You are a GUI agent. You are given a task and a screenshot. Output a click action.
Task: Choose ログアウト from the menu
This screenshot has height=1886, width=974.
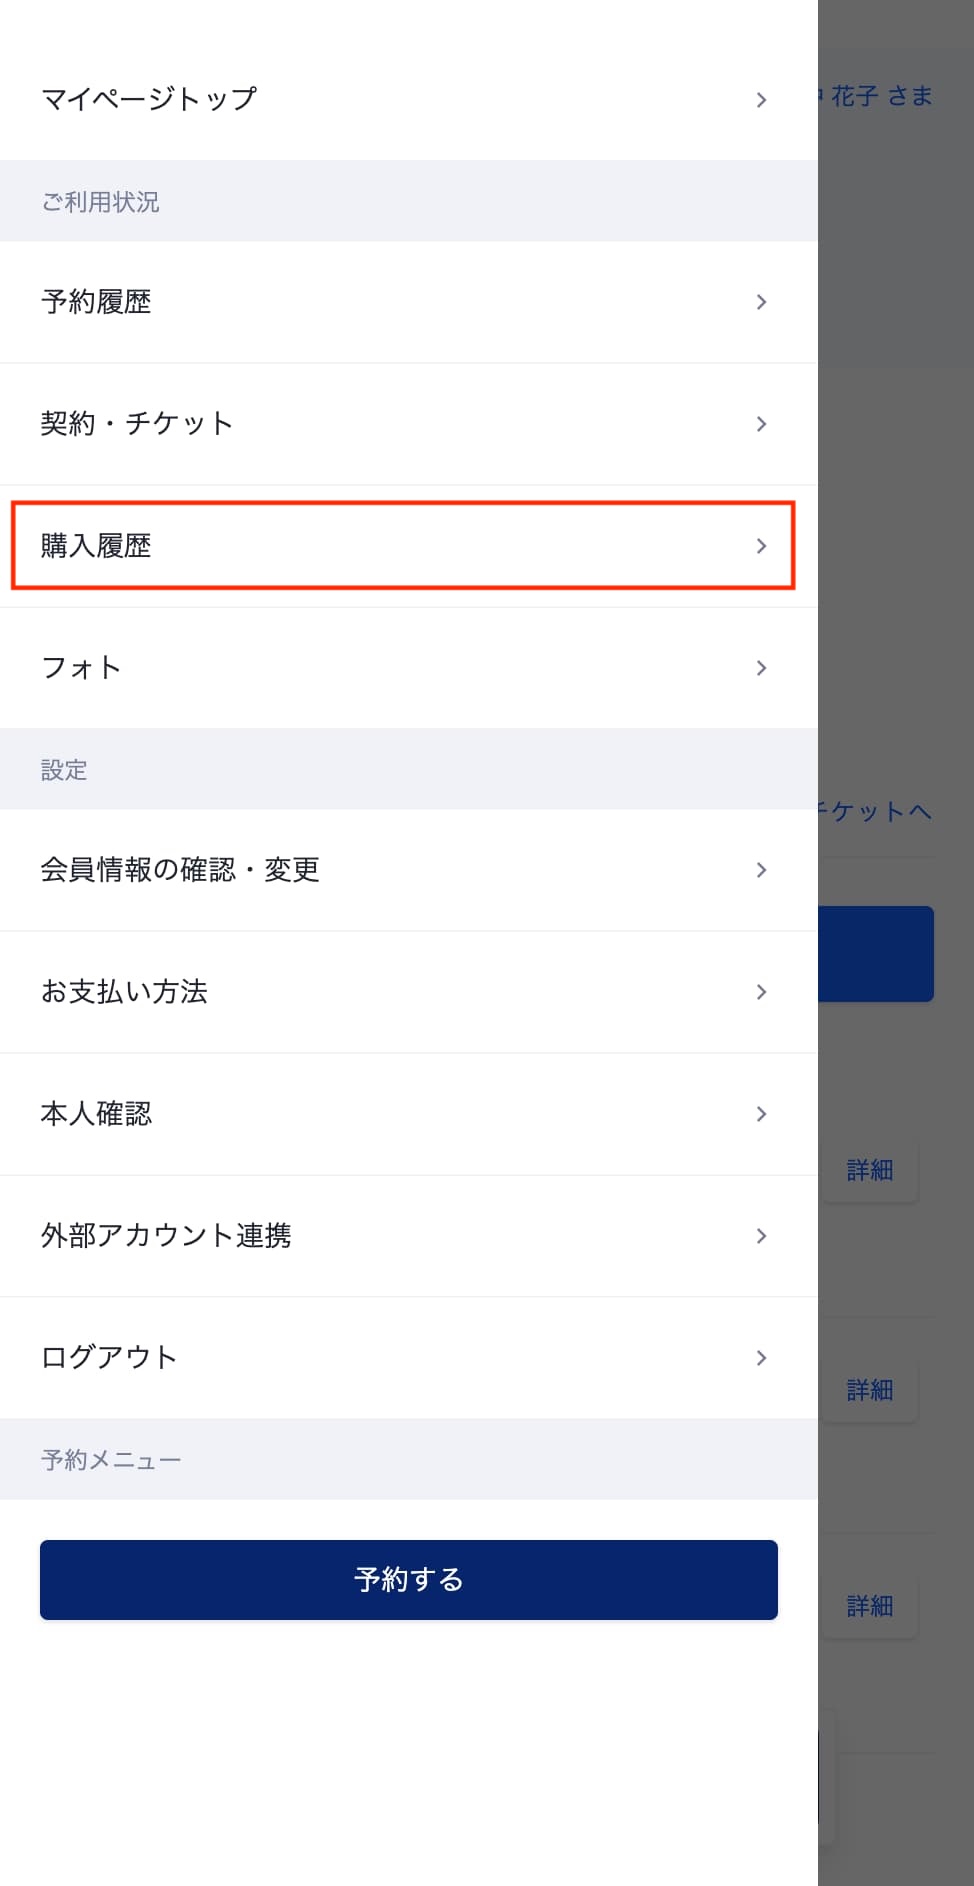(408, 1358)
